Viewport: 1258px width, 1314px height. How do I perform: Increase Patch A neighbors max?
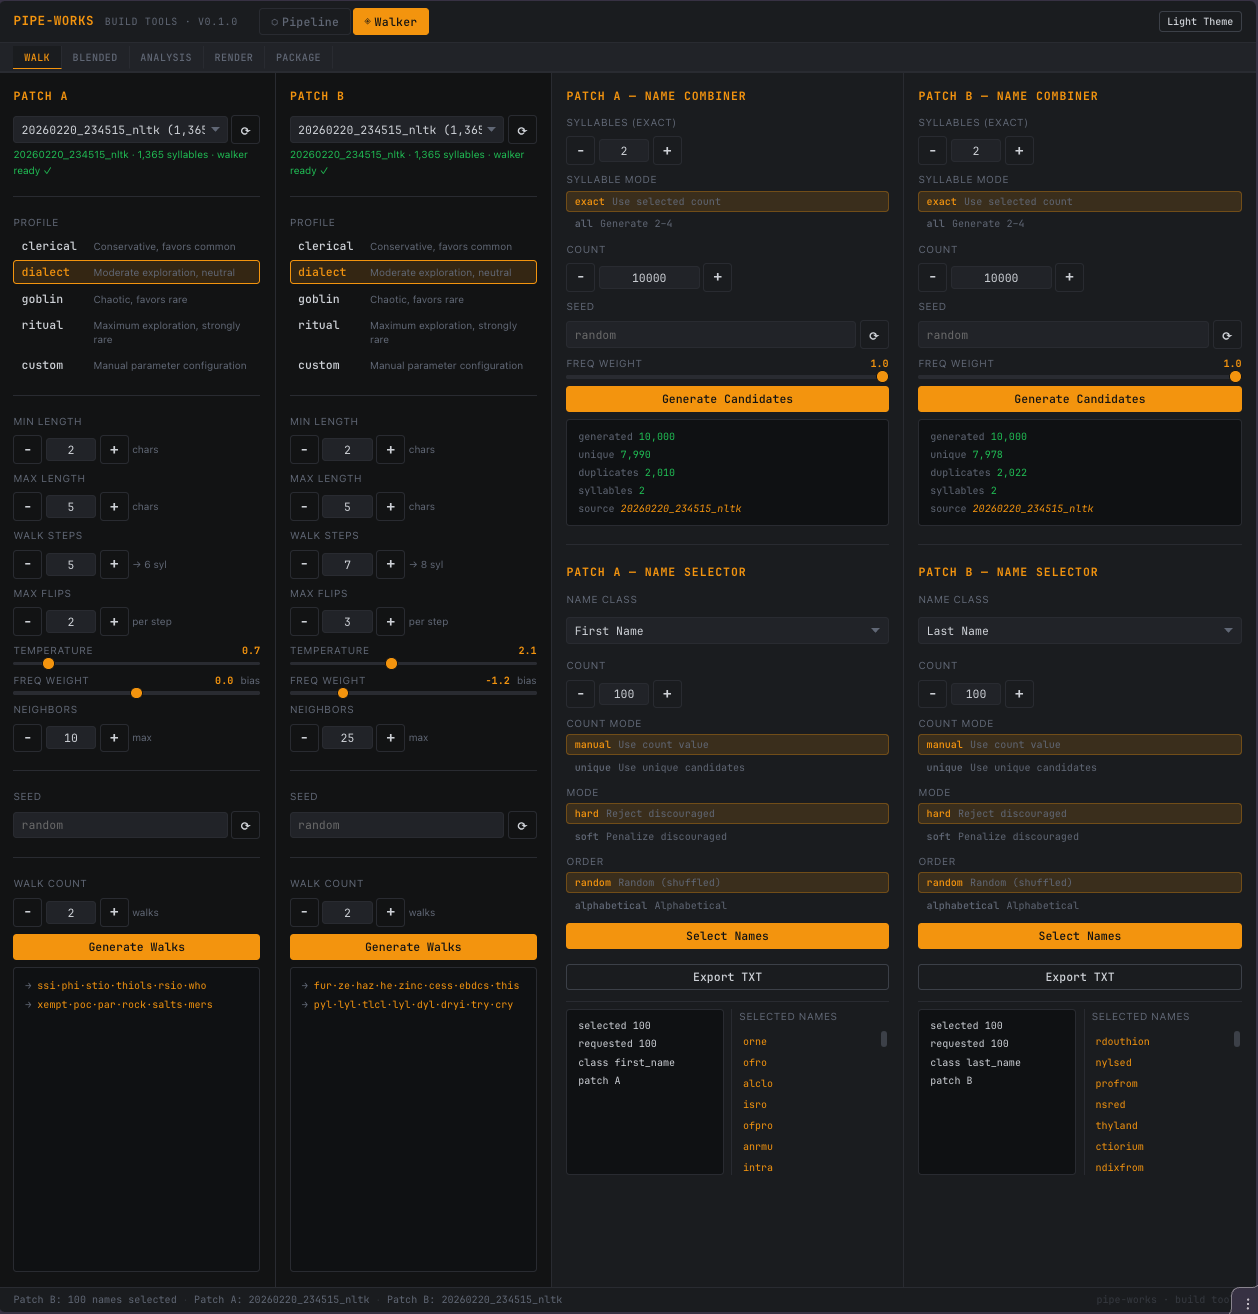point(114,738)
